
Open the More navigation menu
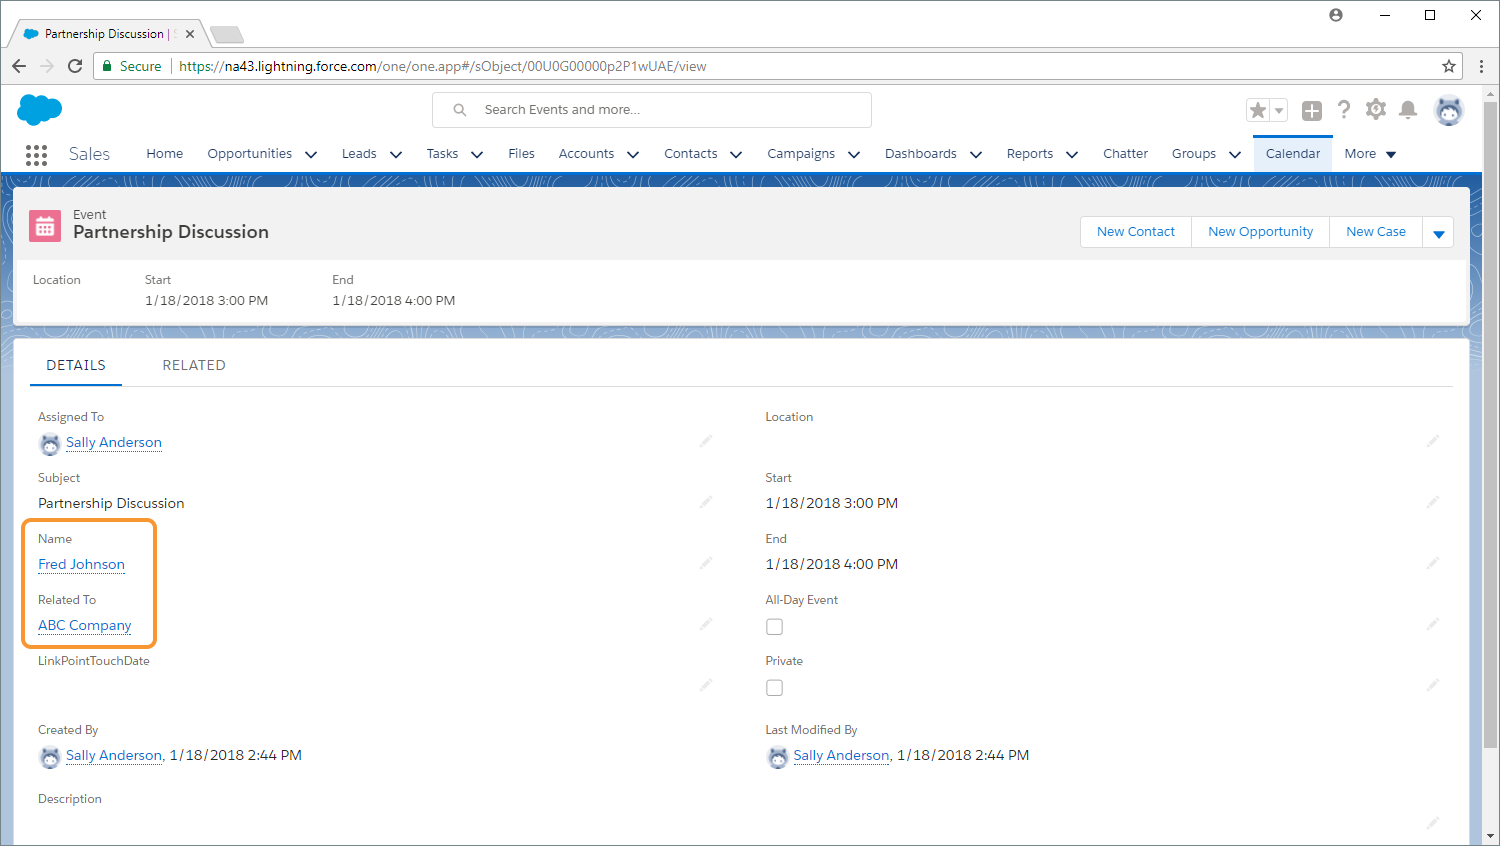point(1370,154)
